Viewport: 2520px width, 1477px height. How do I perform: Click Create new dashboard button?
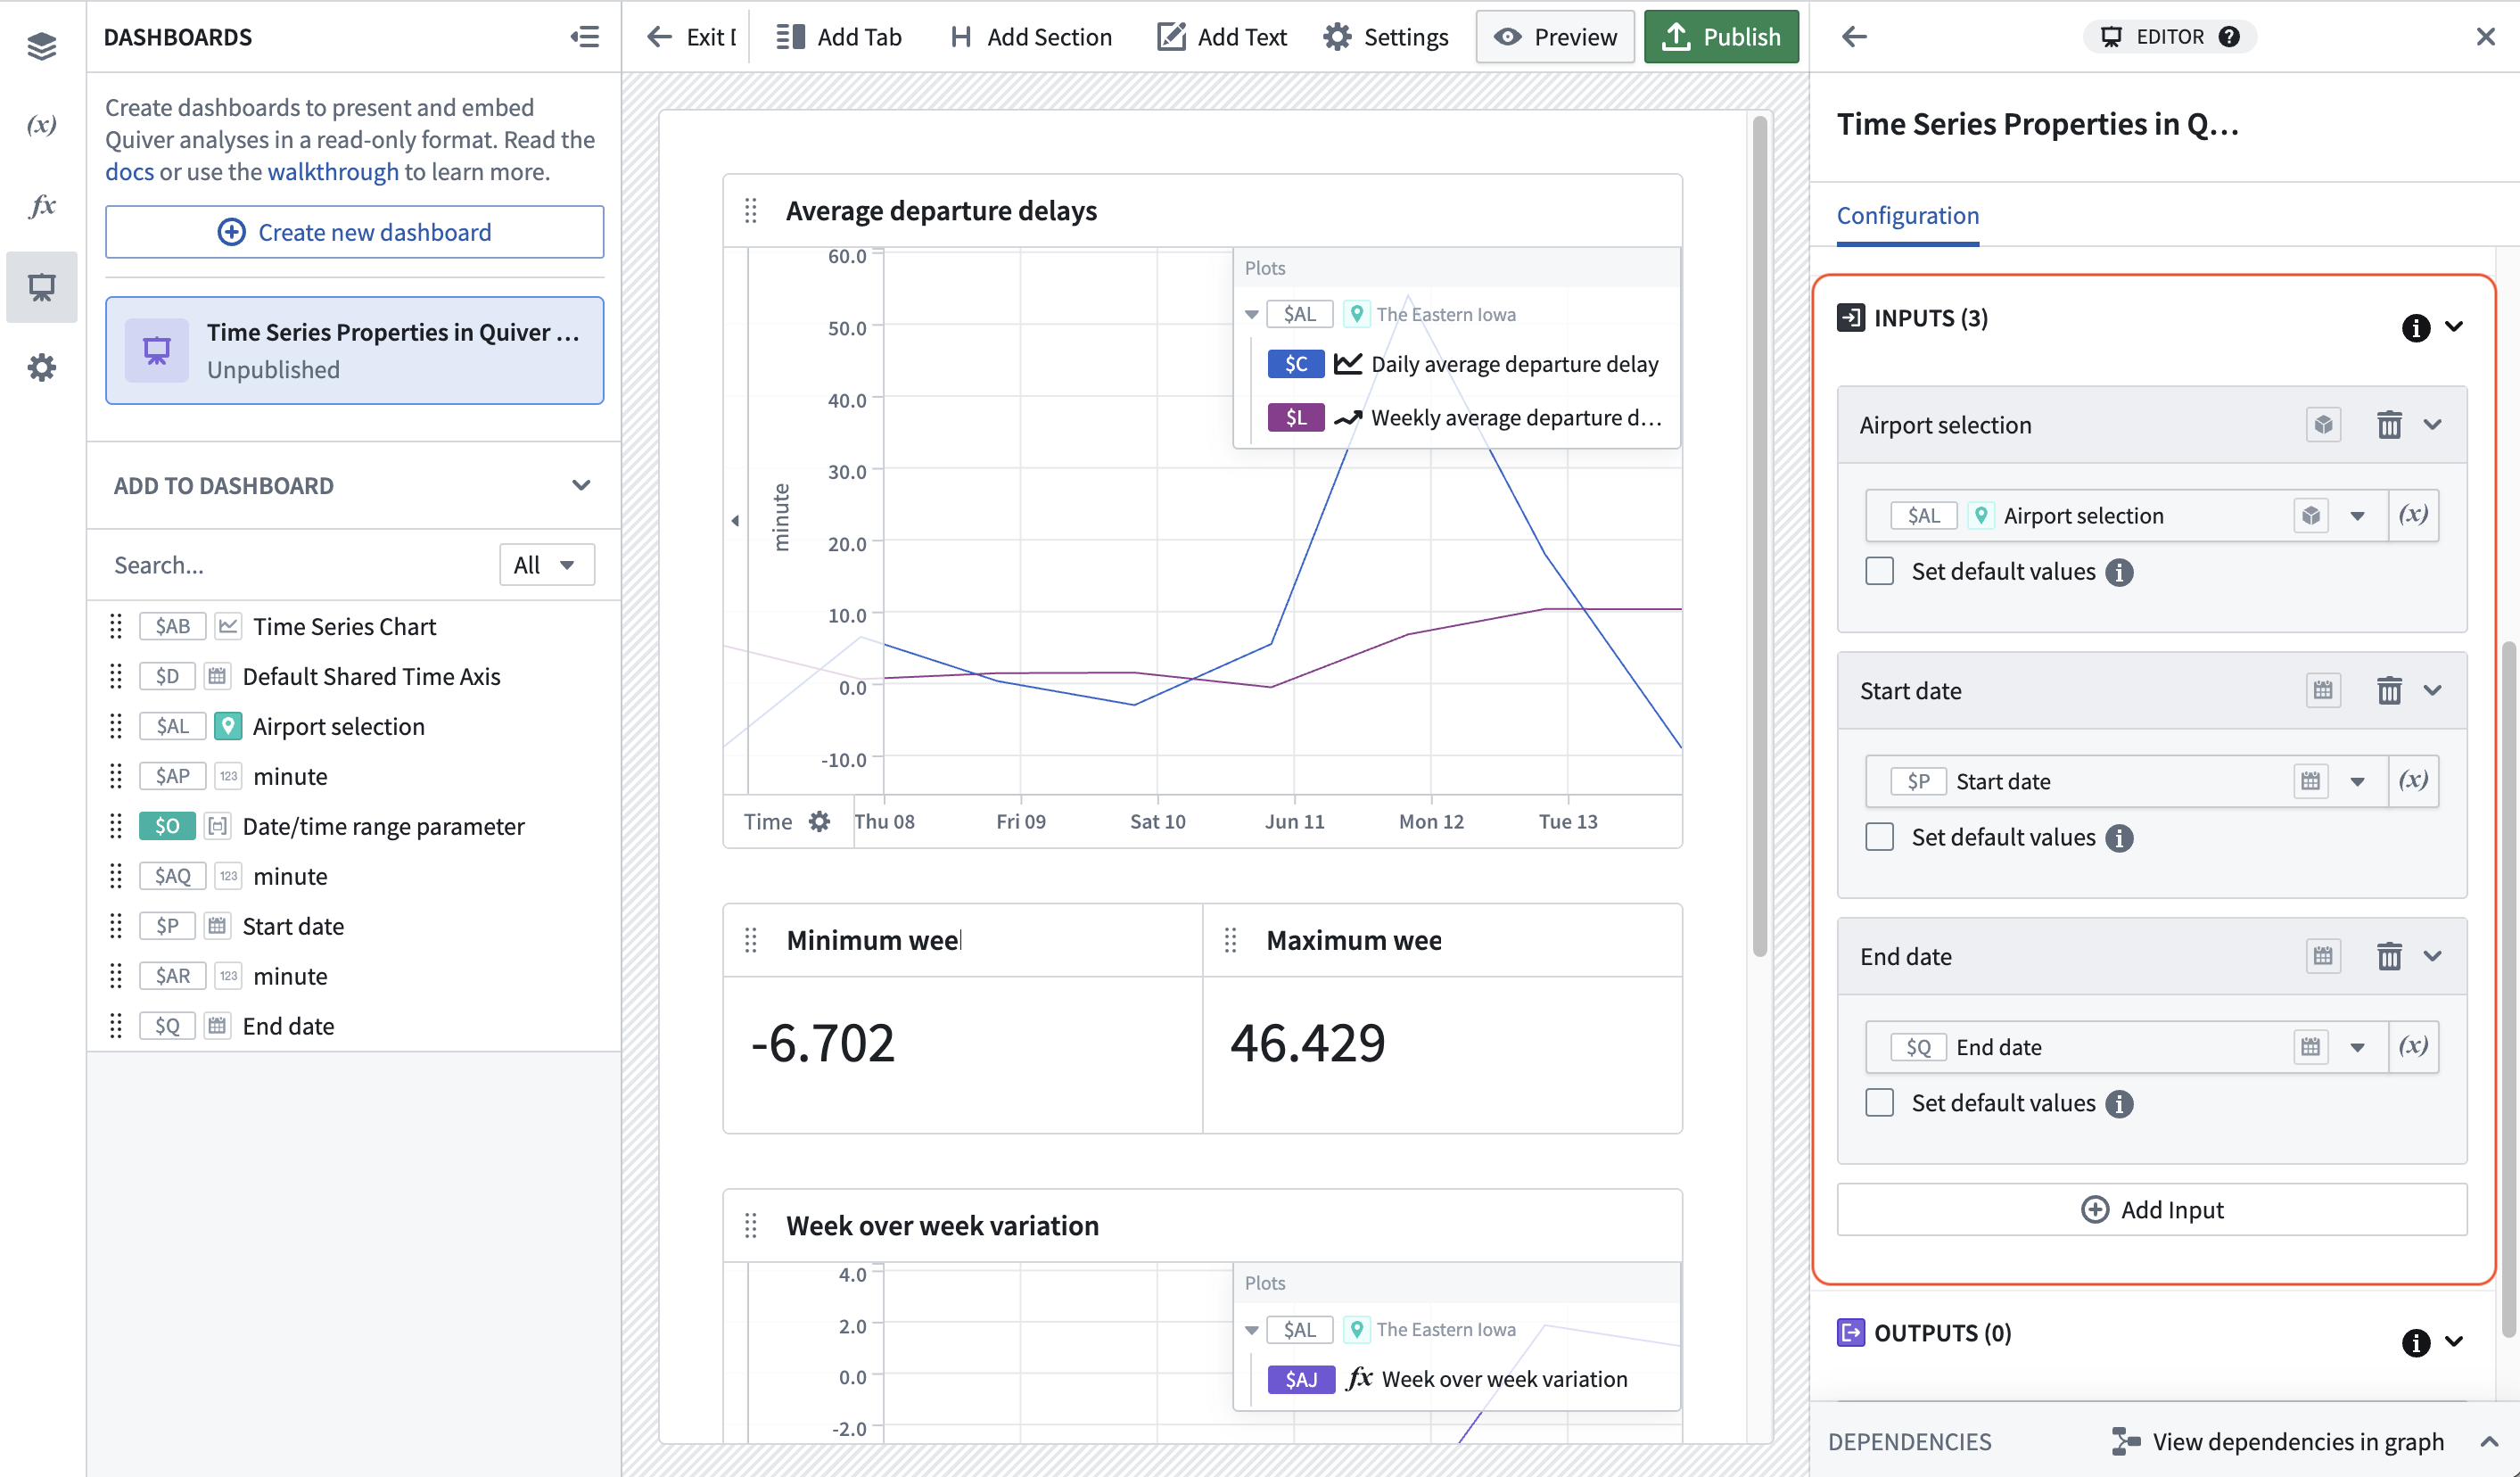tap(354, 232)
